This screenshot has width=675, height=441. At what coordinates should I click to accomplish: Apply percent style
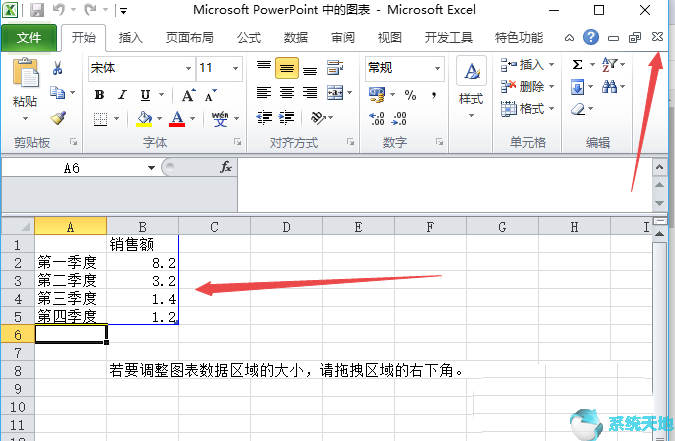pos(410,95)
